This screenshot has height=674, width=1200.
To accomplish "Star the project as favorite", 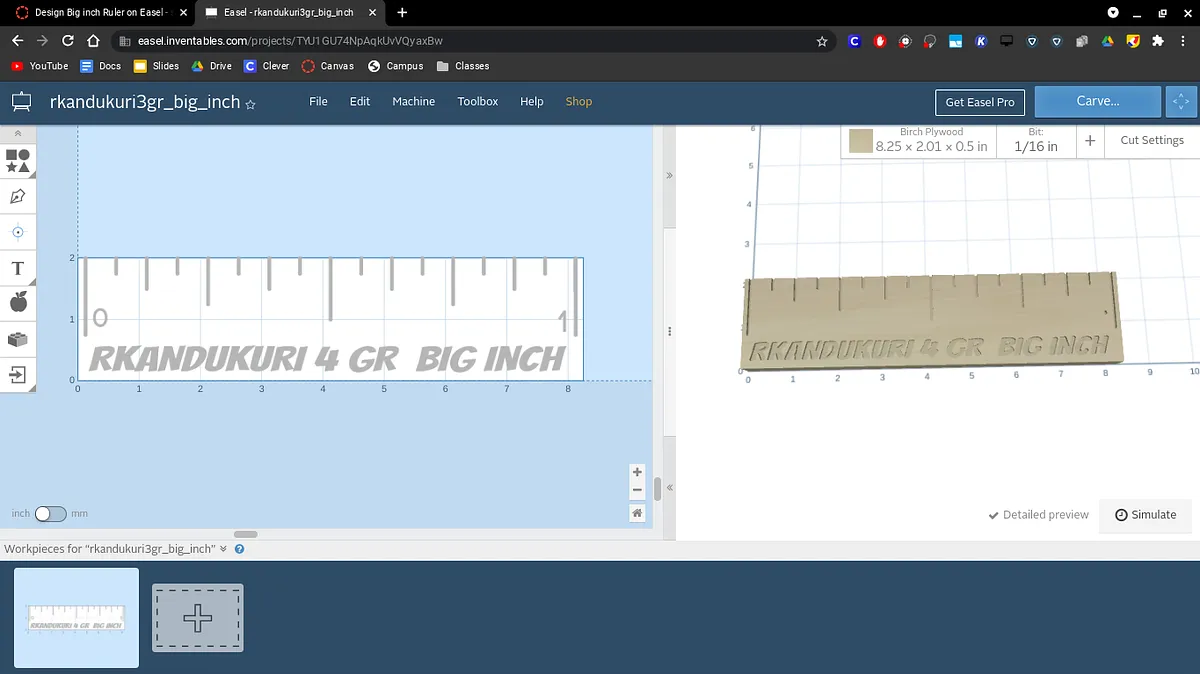I will [251, 103].
